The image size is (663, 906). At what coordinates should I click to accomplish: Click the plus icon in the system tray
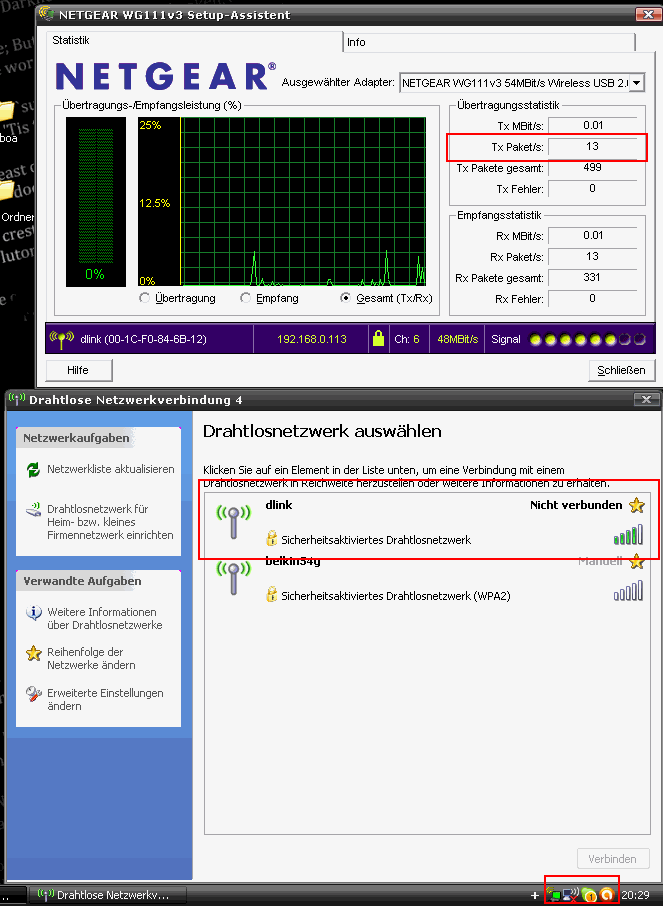pos(535,896)
